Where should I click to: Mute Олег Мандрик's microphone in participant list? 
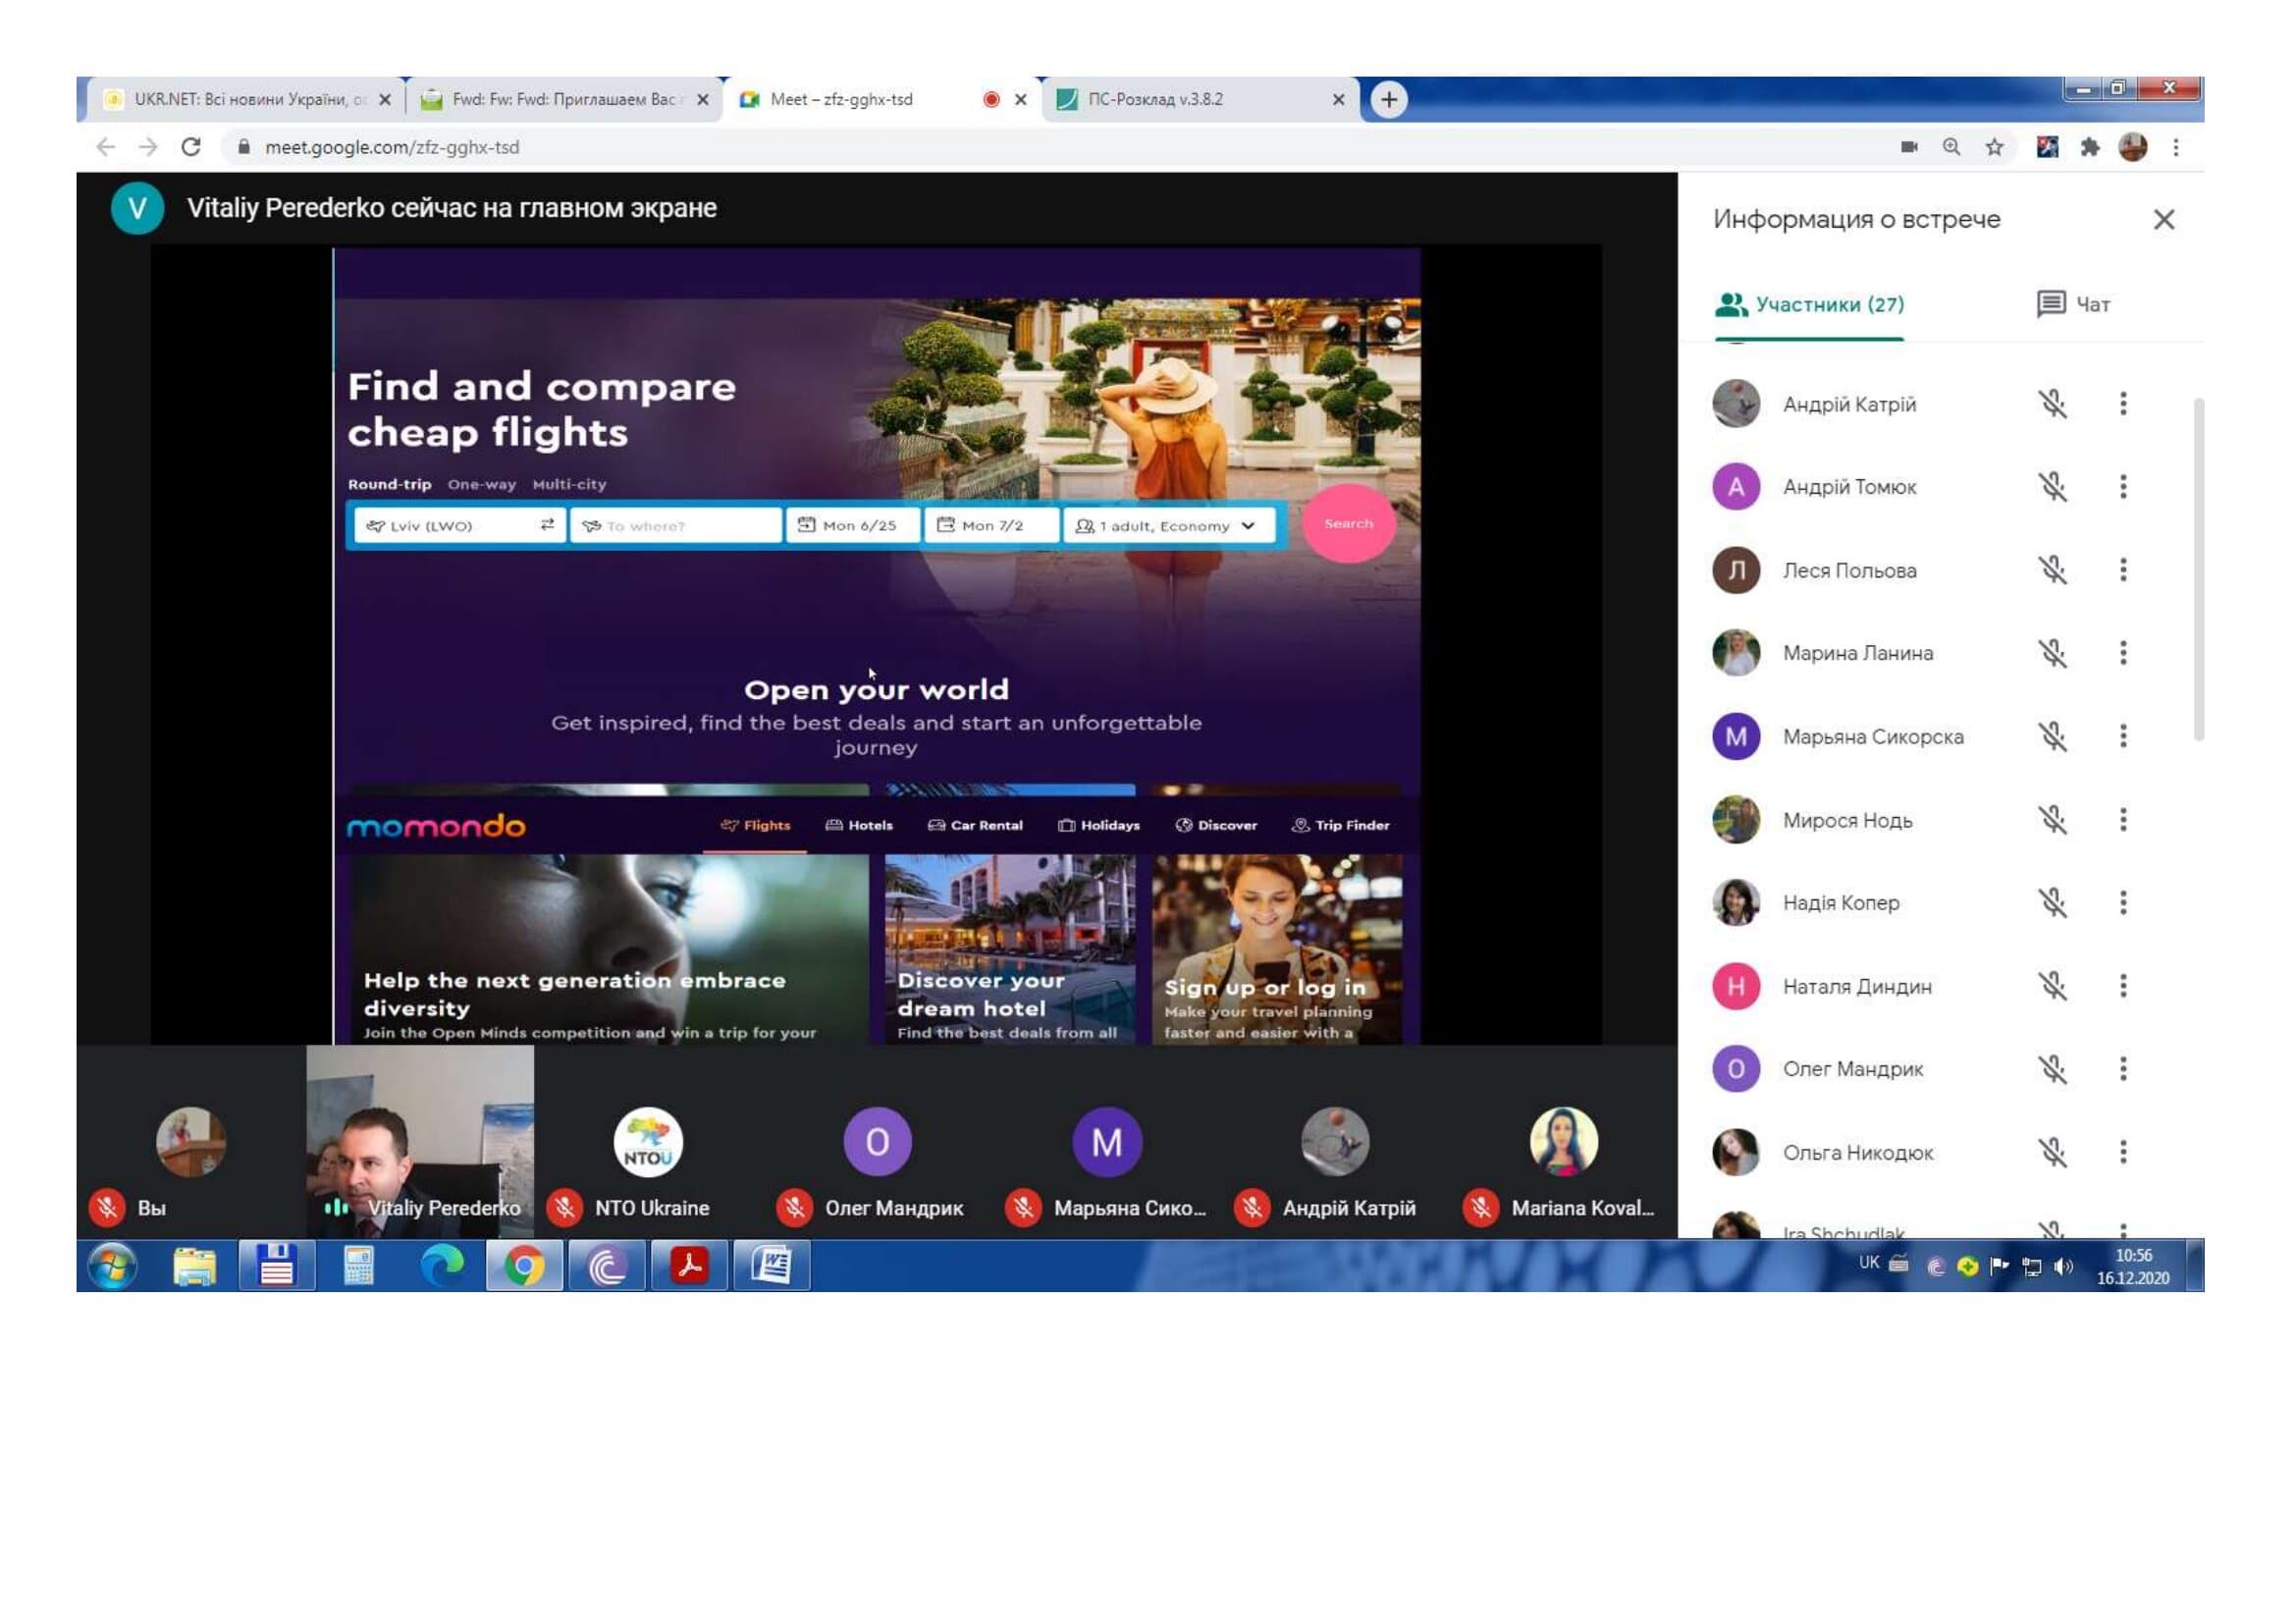pyautogui.click(x=2052, y=1069)
